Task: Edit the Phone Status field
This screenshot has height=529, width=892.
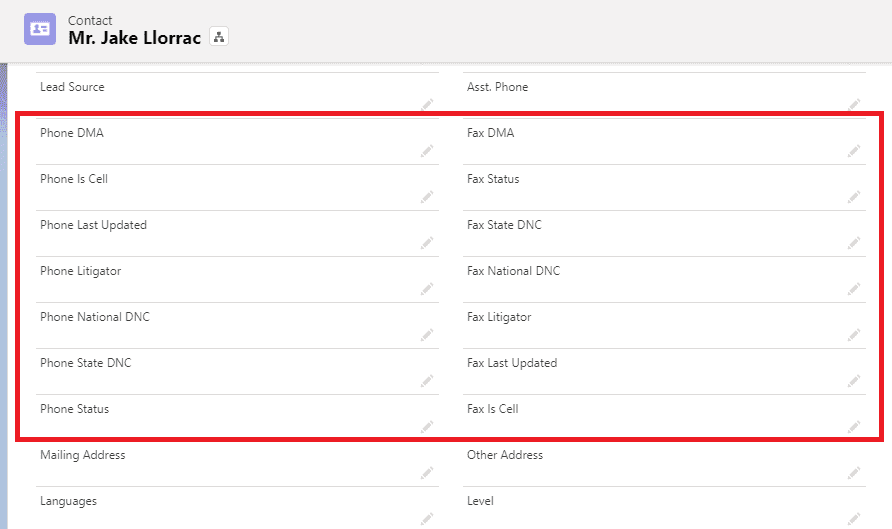Action: click(x=427, y=426)
